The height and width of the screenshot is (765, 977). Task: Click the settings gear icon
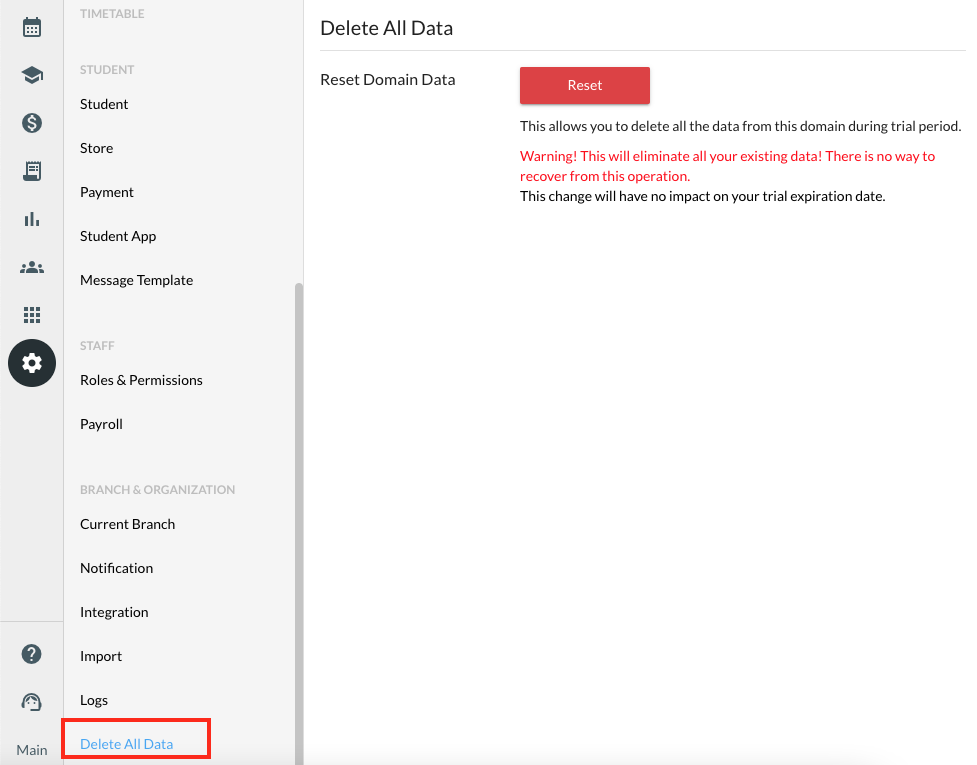32,363
